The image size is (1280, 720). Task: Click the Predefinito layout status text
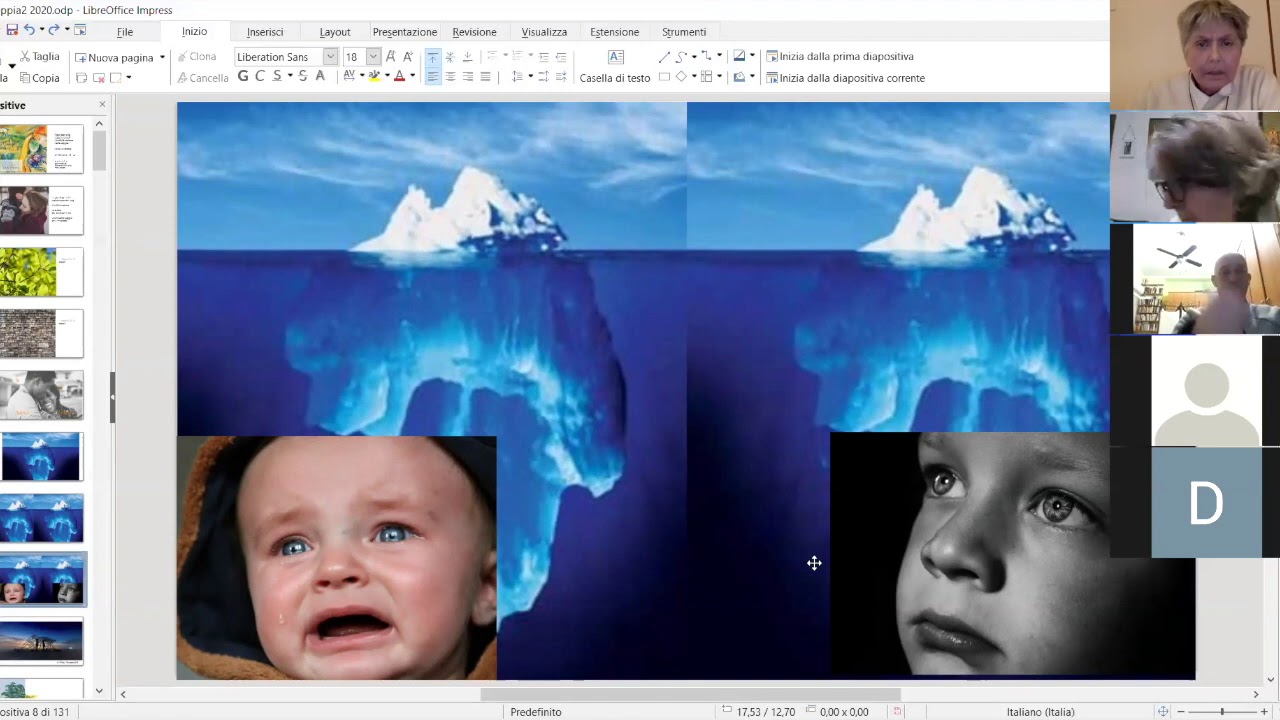click(x=536, y=712)
